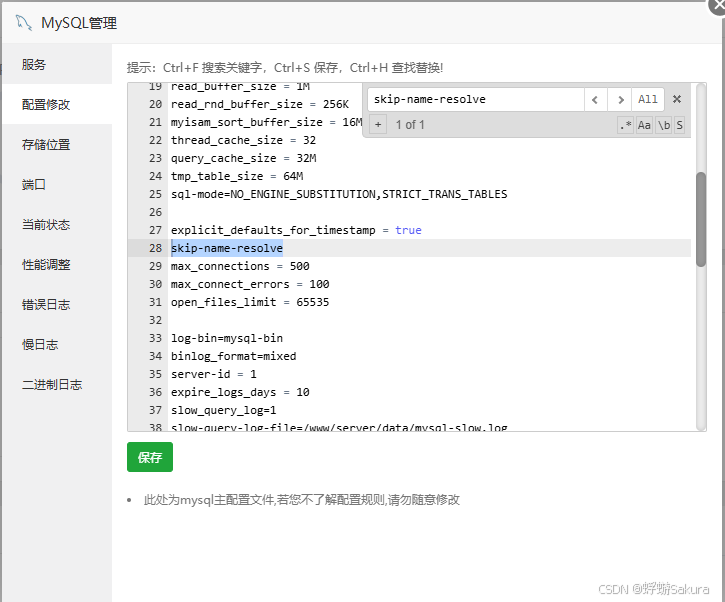Click line slow_query_log=1
This screenshot has height=602, width=725.
pyautogui.click(x=223, y=410)
